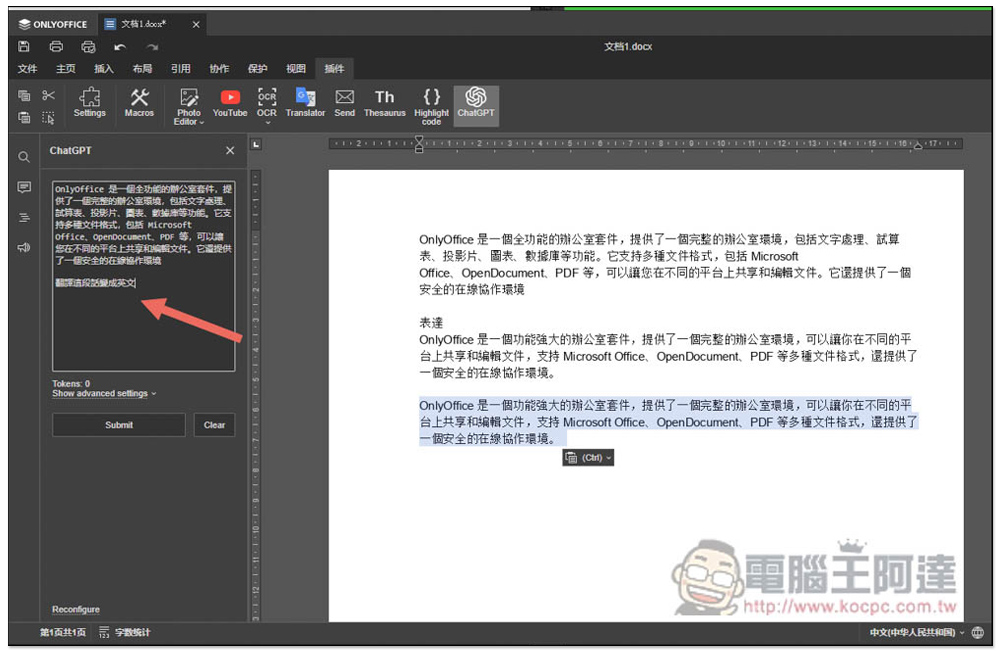Click the globe spellcheck language icon
This screenshot has height=653, width=1000.
tap(978, 632)
